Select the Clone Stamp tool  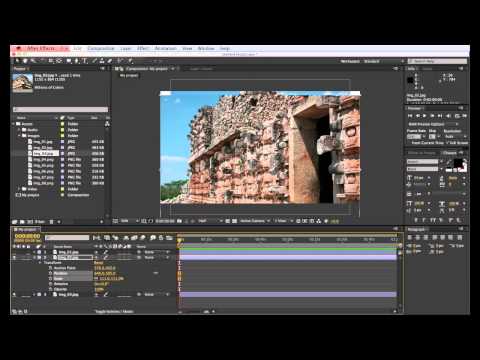[x=102, y=61]
